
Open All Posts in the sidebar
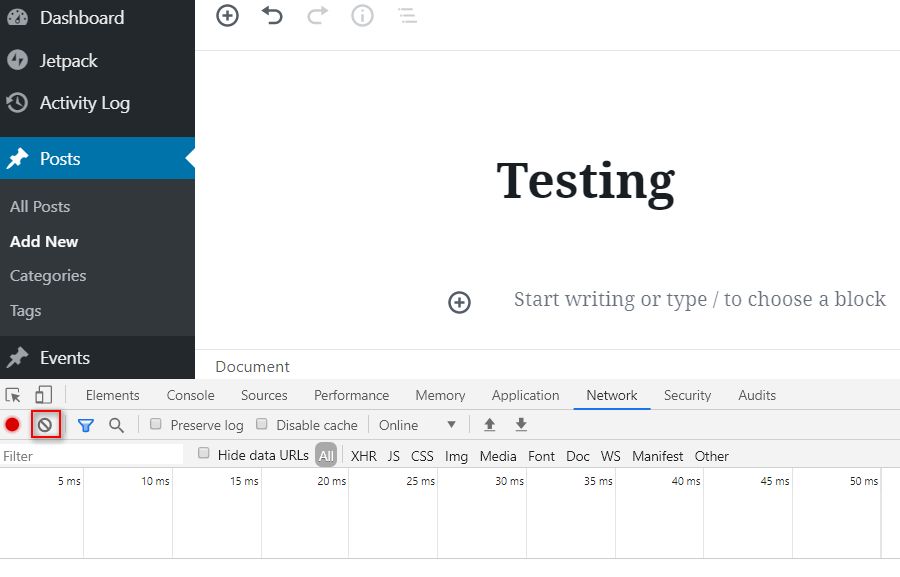tap(40, 207)
